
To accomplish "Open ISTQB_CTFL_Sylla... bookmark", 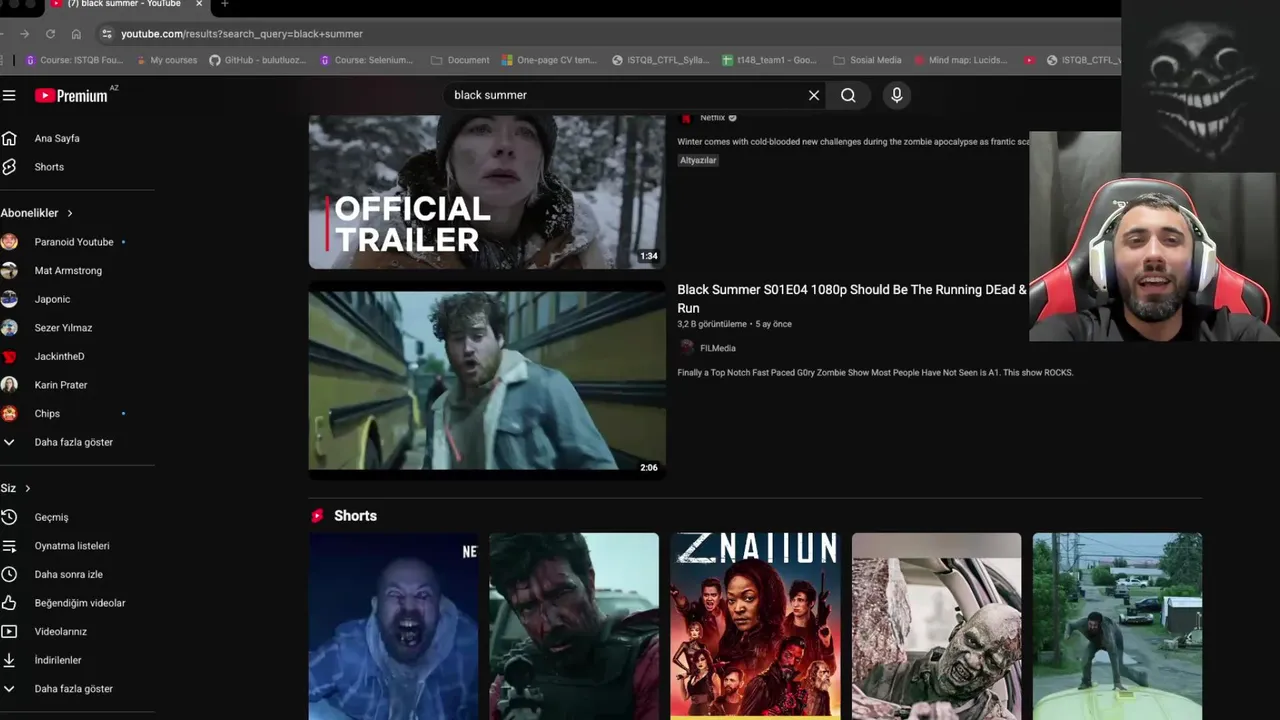I will (x=661, y=60).
